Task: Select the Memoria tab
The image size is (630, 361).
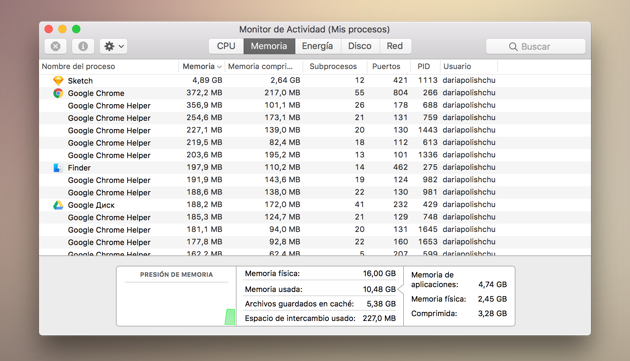Action: (269, 46)
